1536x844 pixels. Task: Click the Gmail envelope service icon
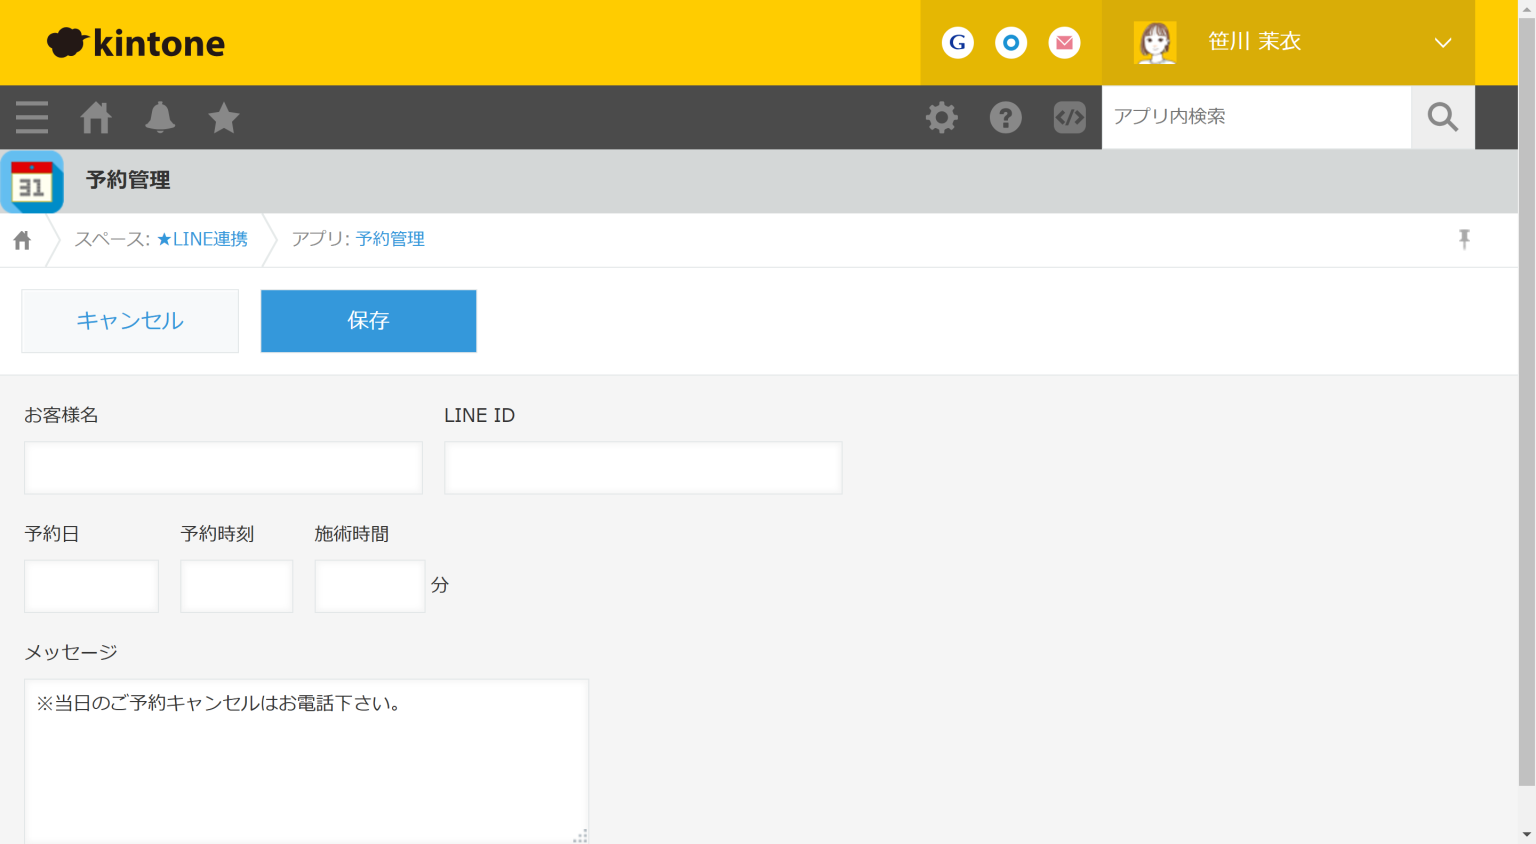tap(1064, 42)
